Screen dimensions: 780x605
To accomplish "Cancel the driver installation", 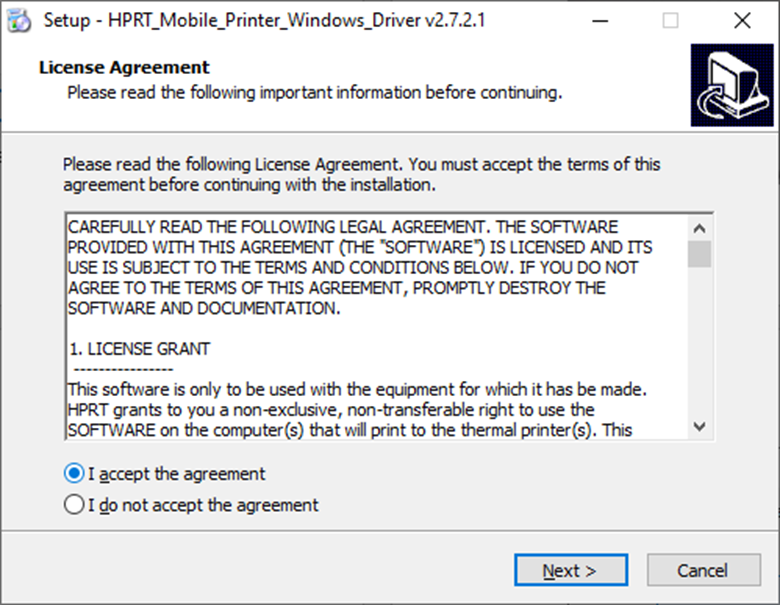I will (x=702, y=570).
